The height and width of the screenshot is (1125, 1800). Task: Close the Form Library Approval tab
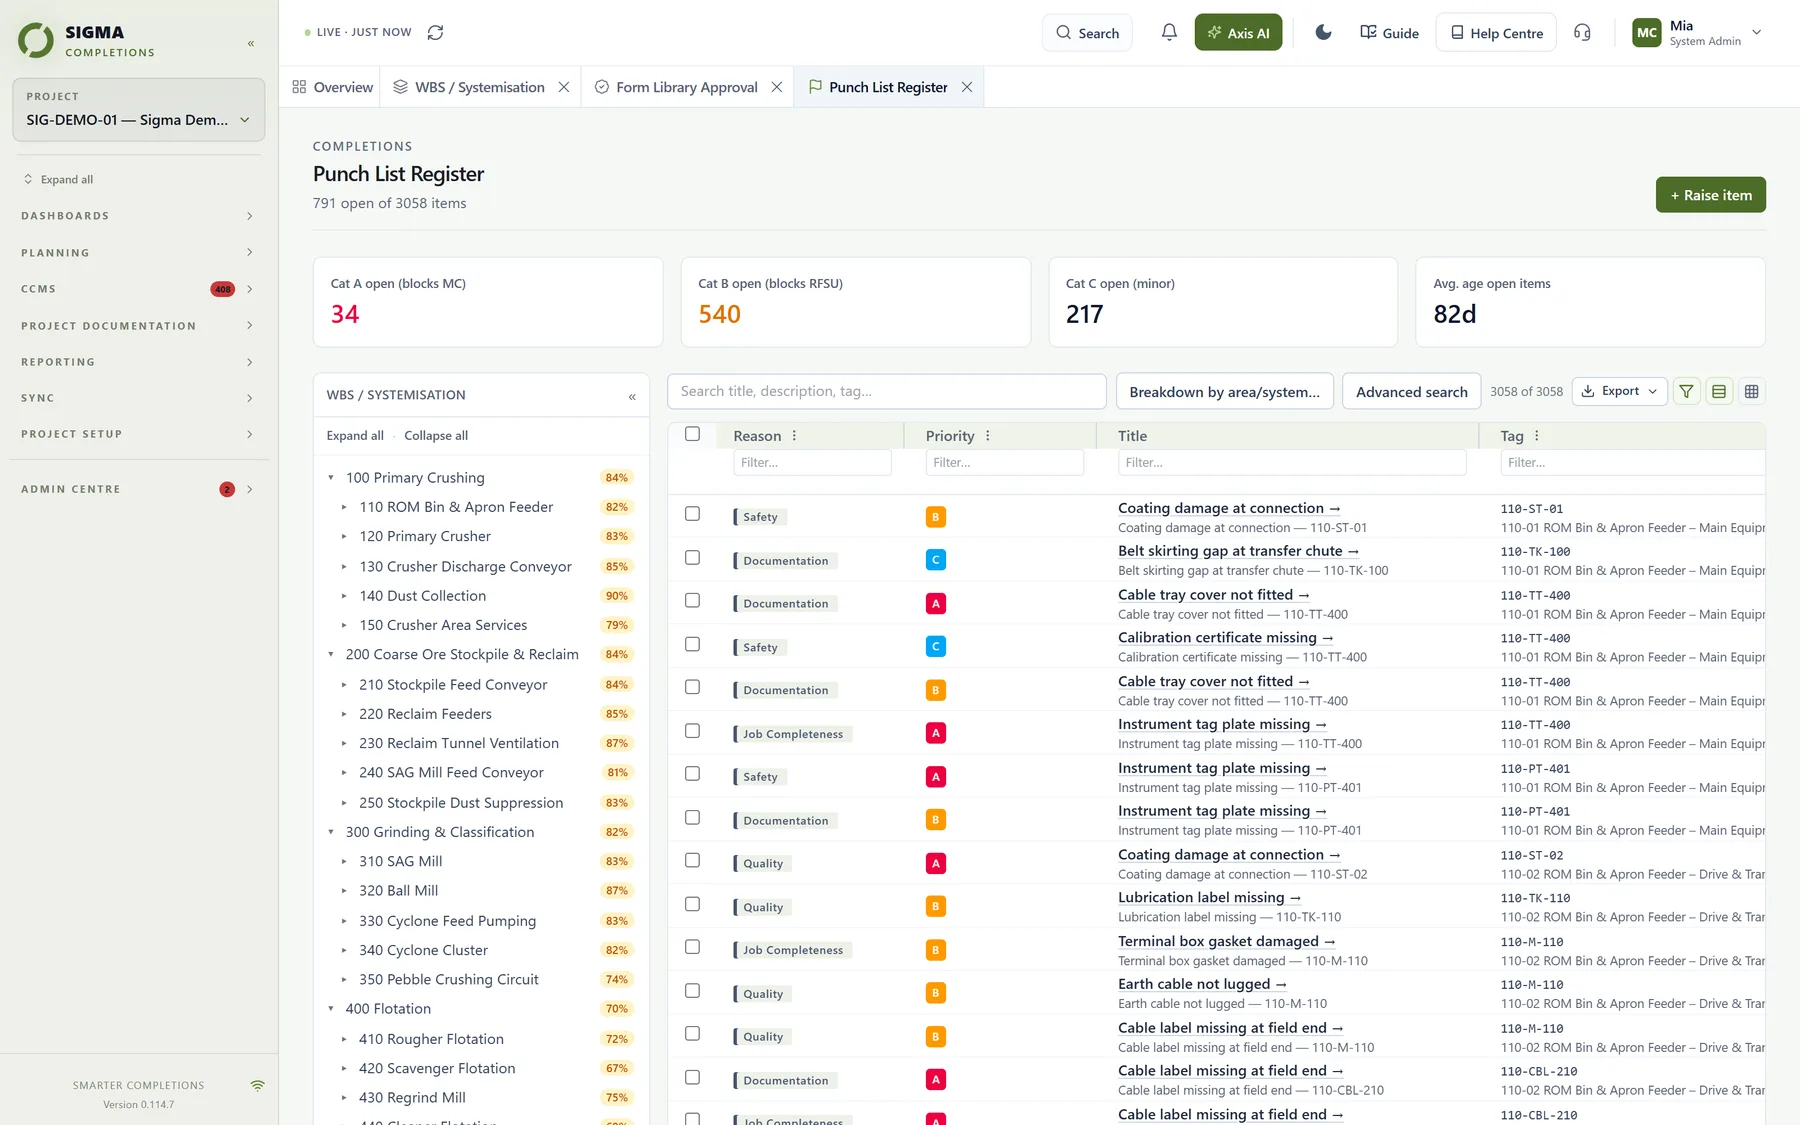click(777, 87)
